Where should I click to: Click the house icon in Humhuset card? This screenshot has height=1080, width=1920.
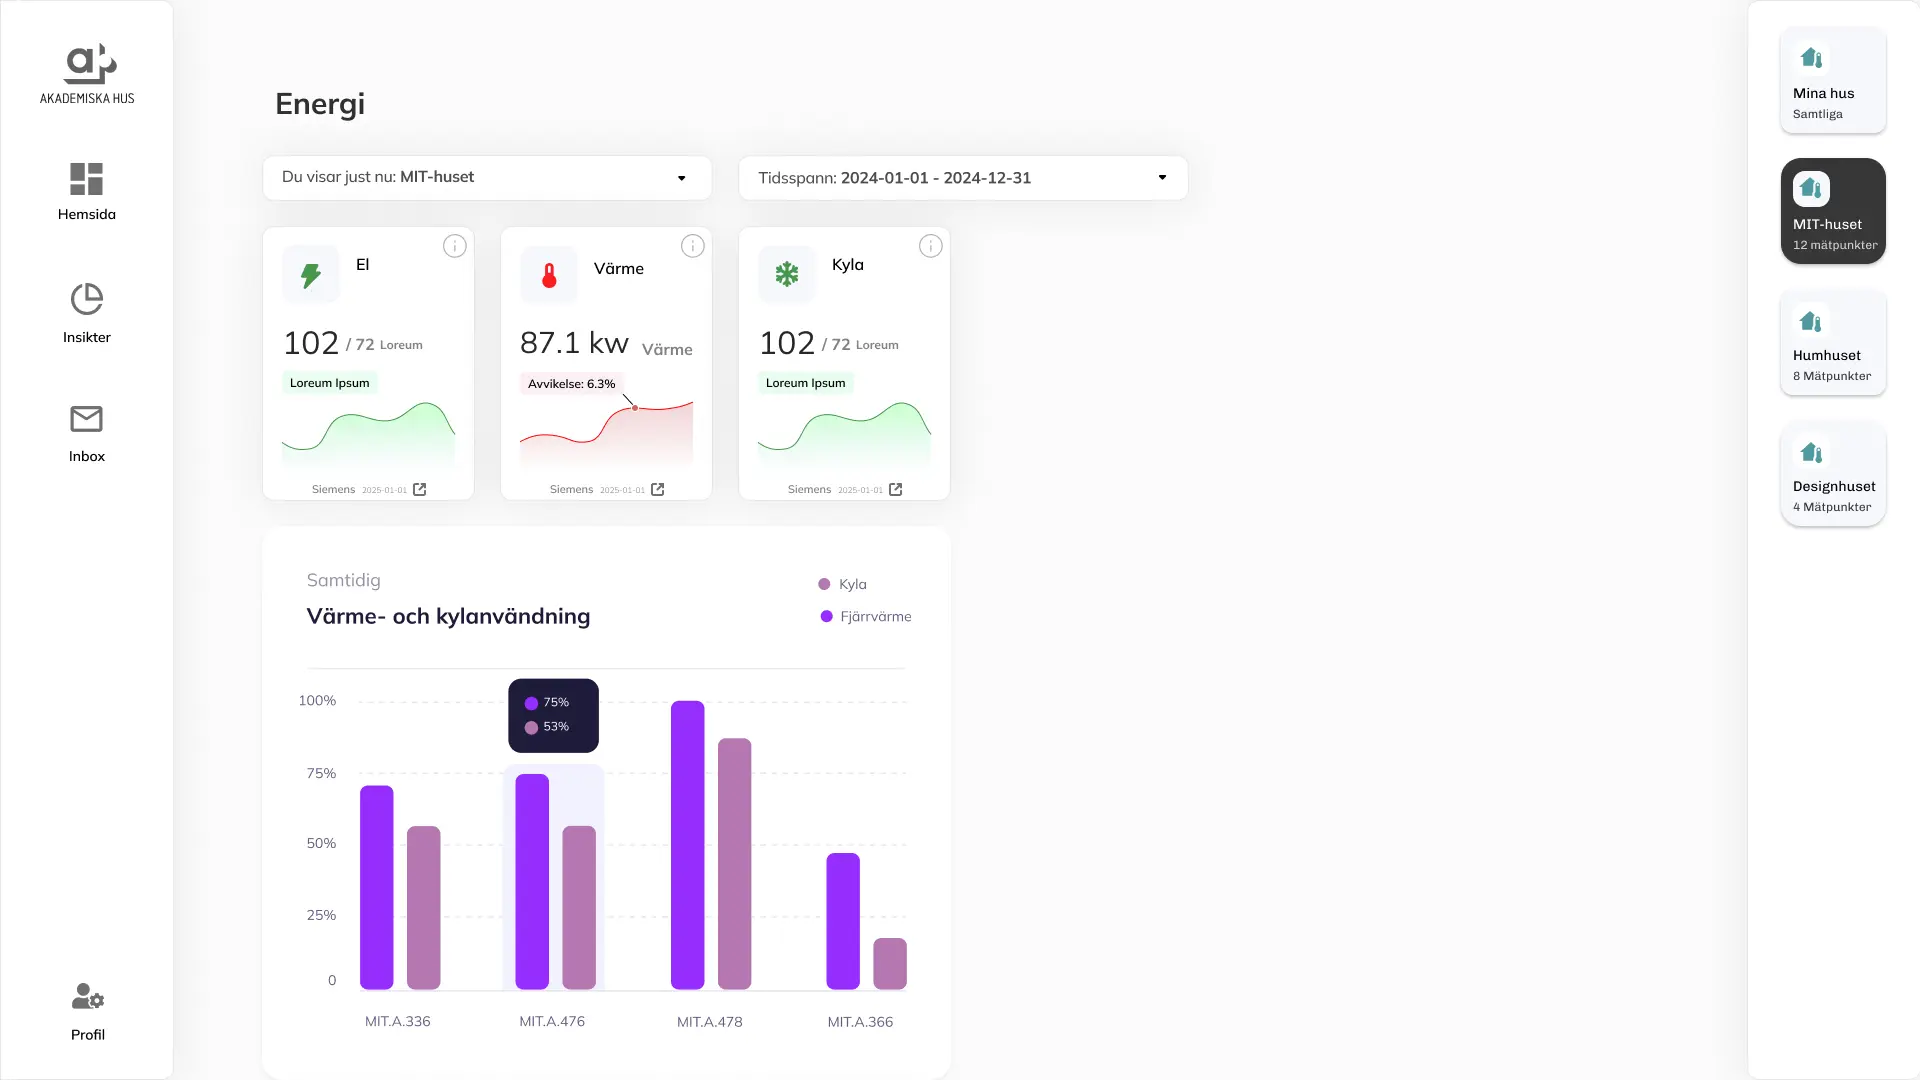click(x=1812, y=321)
